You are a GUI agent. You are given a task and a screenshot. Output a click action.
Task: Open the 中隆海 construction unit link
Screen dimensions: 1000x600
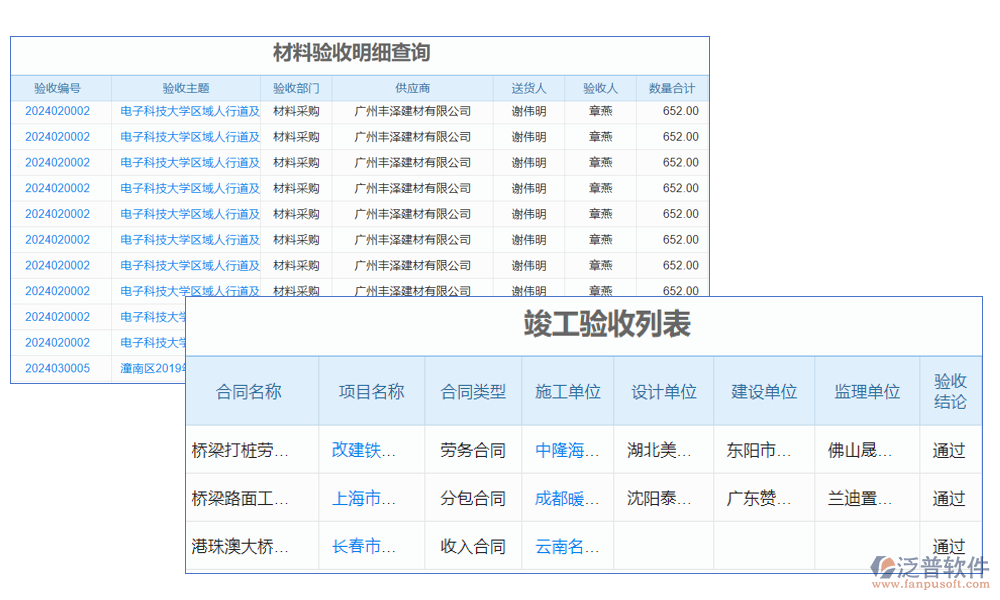tap(566, 449)
